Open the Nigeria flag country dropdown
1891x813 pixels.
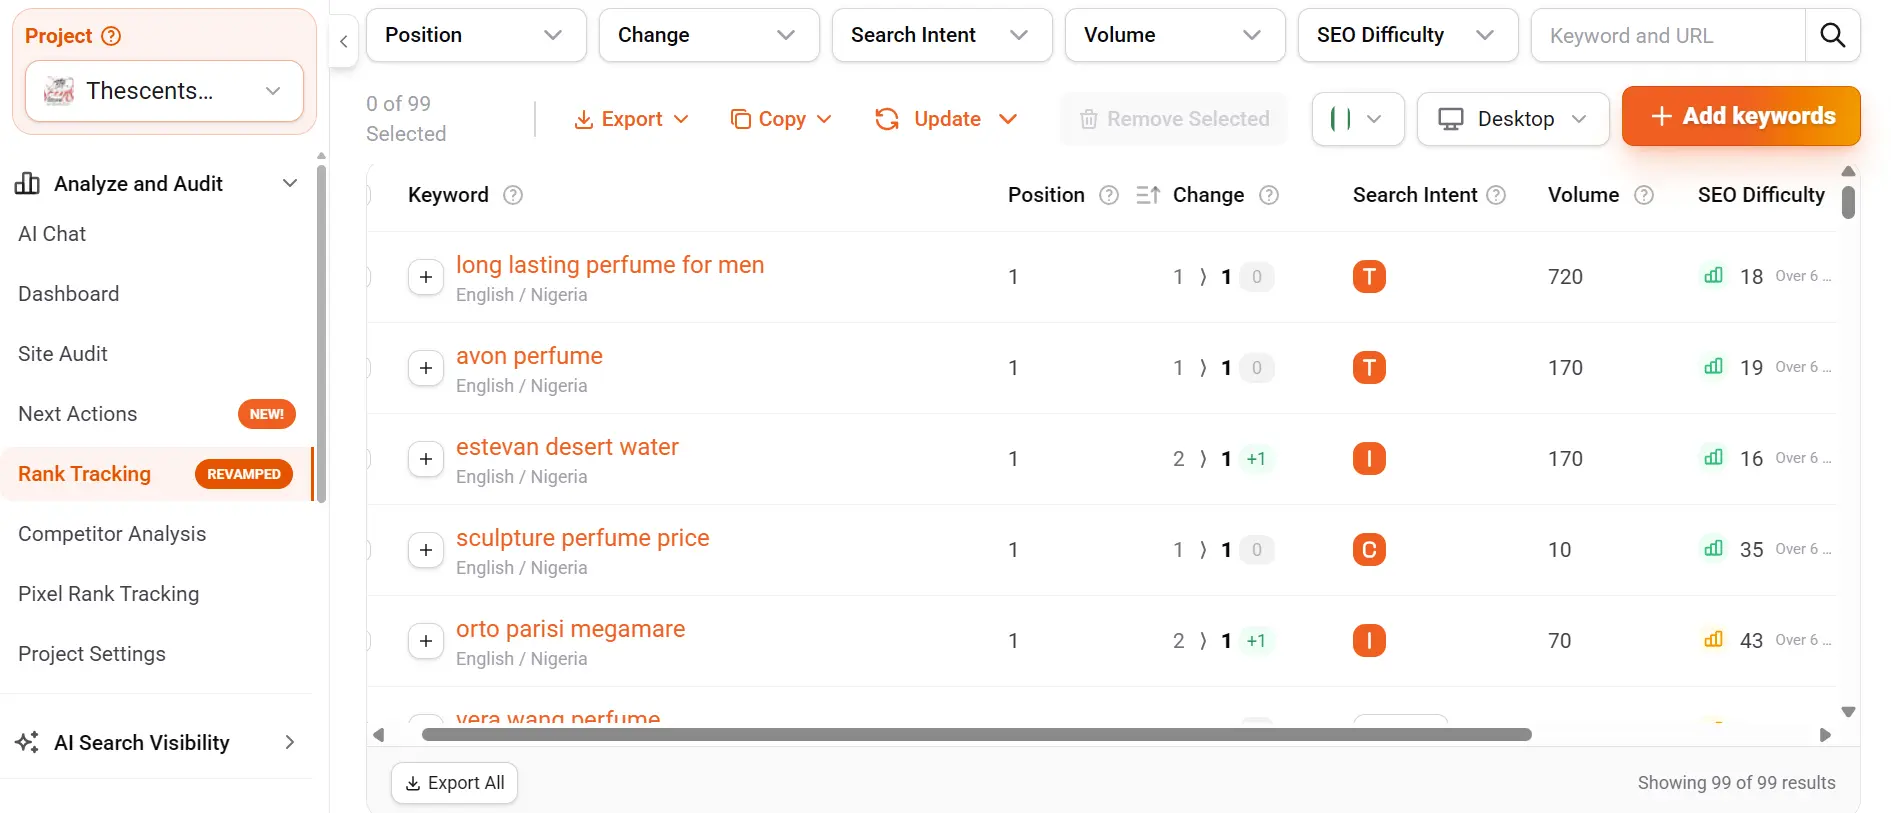pyautogui.click(x=1358, y=119)
